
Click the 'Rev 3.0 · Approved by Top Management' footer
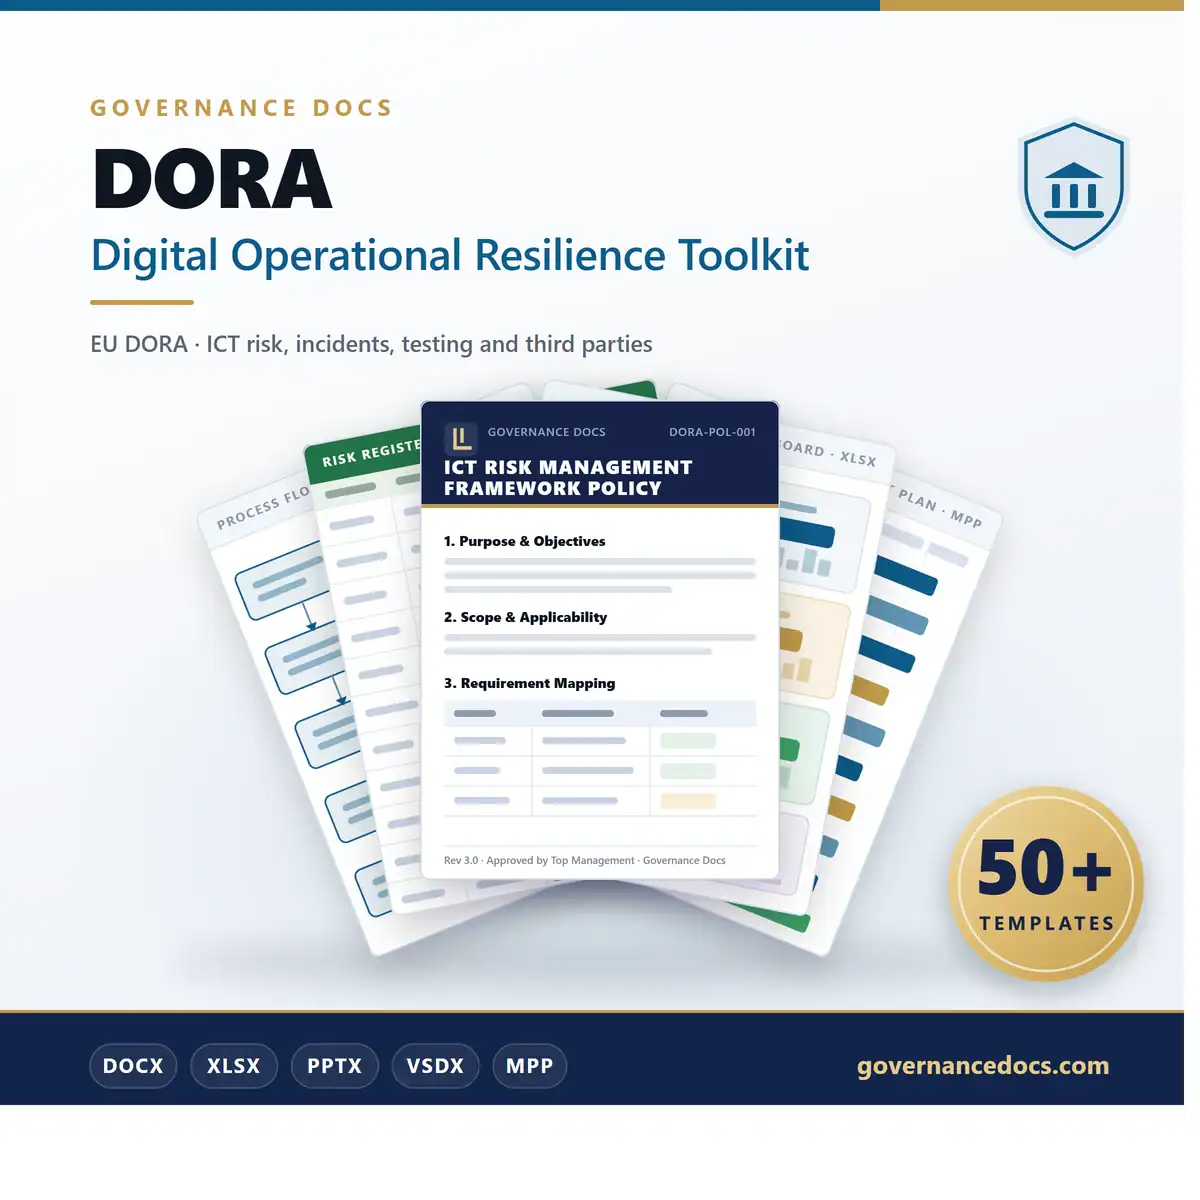point(584,860)
